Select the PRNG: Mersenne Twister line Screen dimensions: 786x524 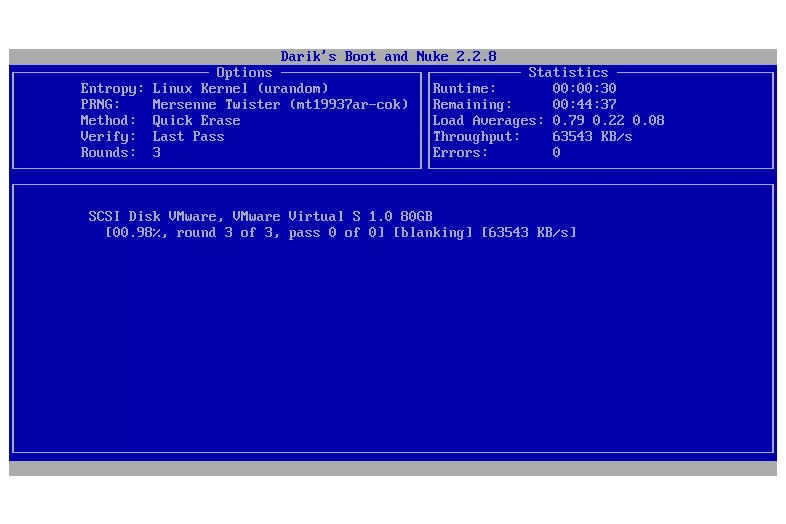click(245, 105)
